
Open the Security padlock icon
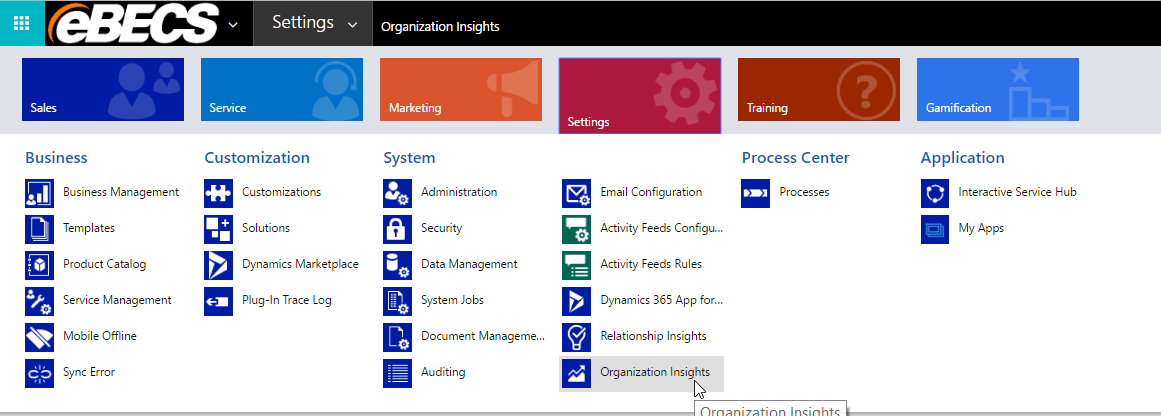point(398,229)
